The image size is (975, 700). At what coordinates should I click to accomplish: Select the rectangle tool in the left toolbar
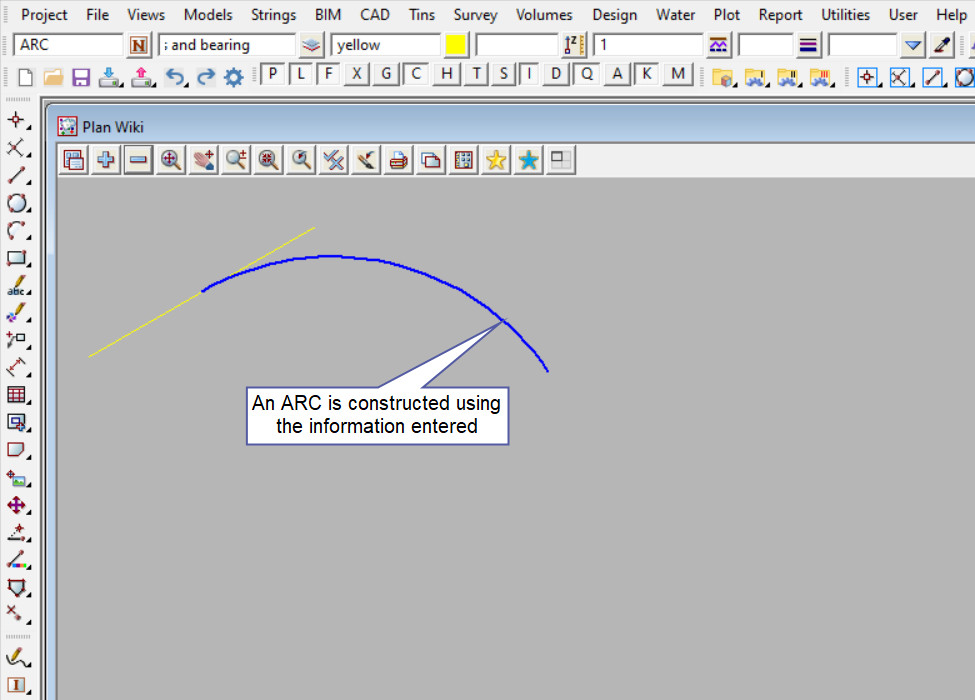pos(16,258)
